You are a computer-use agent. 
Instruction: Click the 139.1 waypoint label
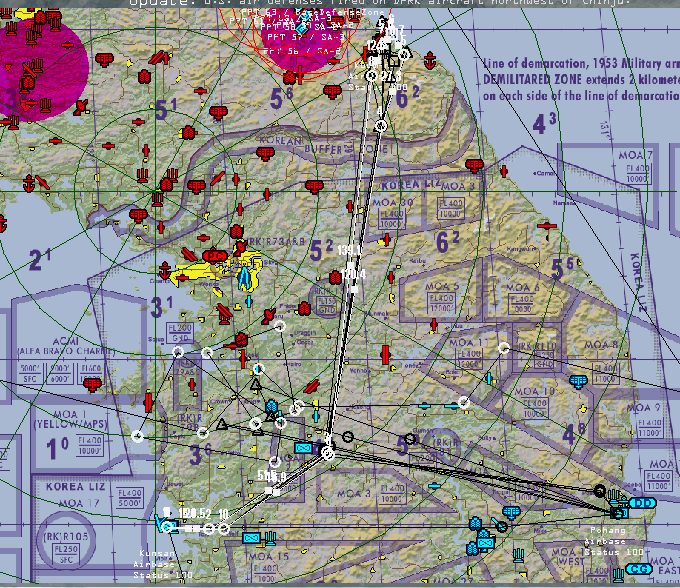pyautogui.click(x=350, y=250)
